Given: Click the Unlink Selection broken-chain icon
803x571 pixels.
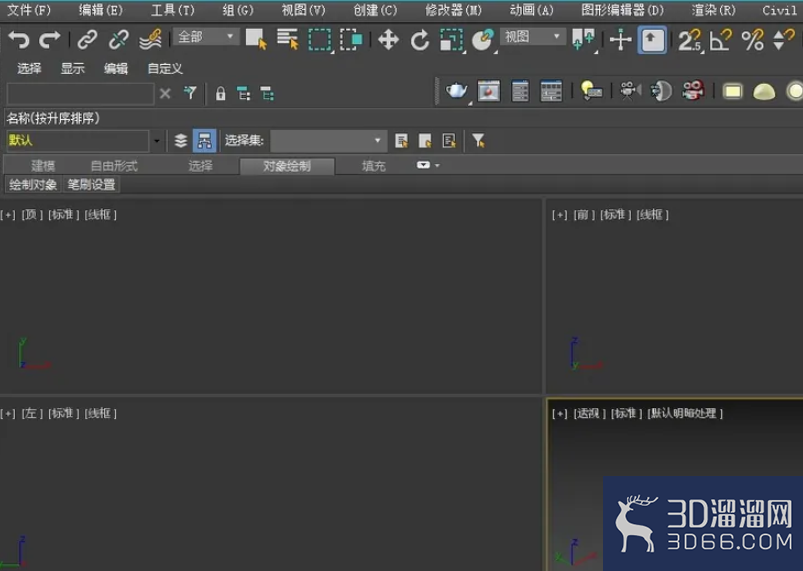Looking at the screenshot, I should (x=118, y=39).
